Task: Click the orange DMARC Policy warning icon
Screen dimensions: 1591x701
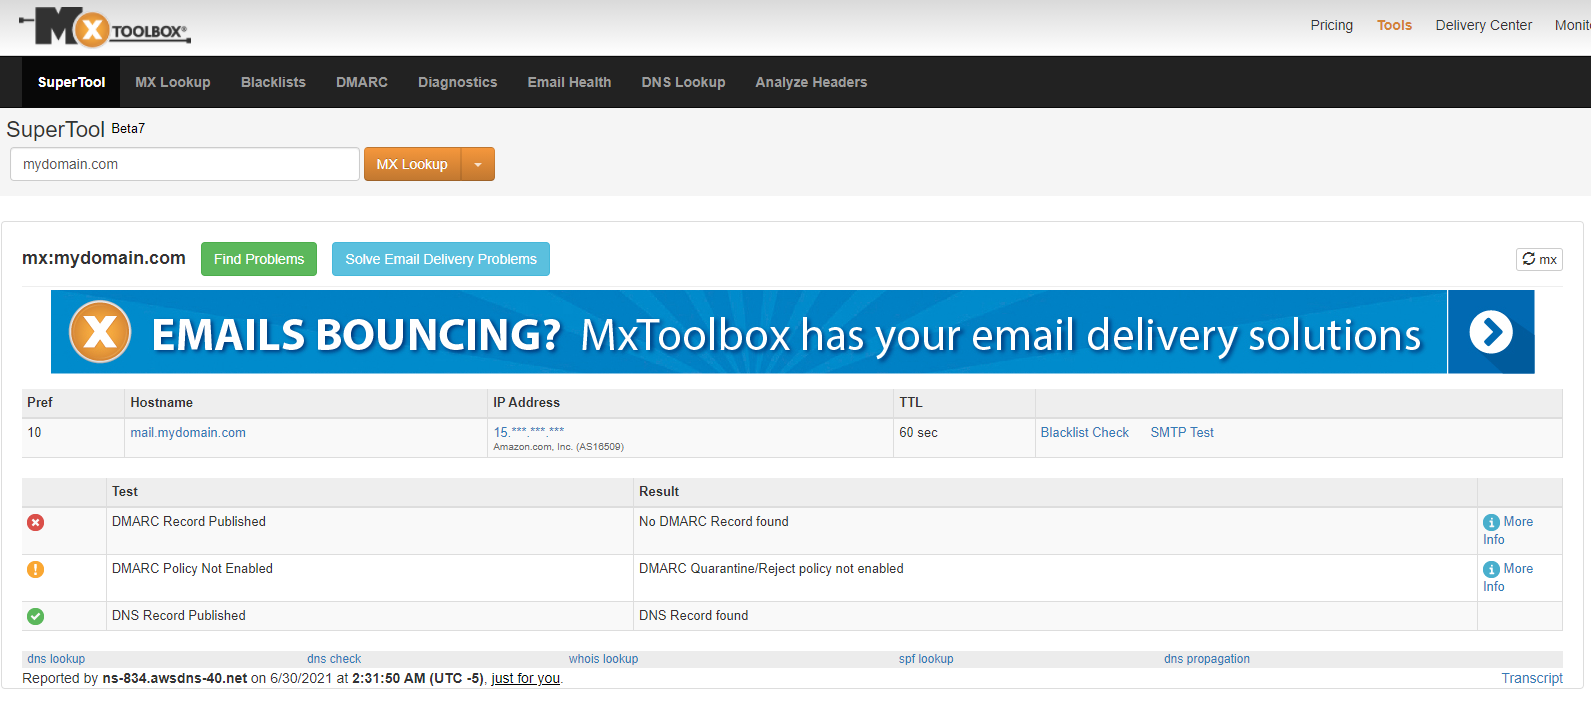Action: (35, 569)
